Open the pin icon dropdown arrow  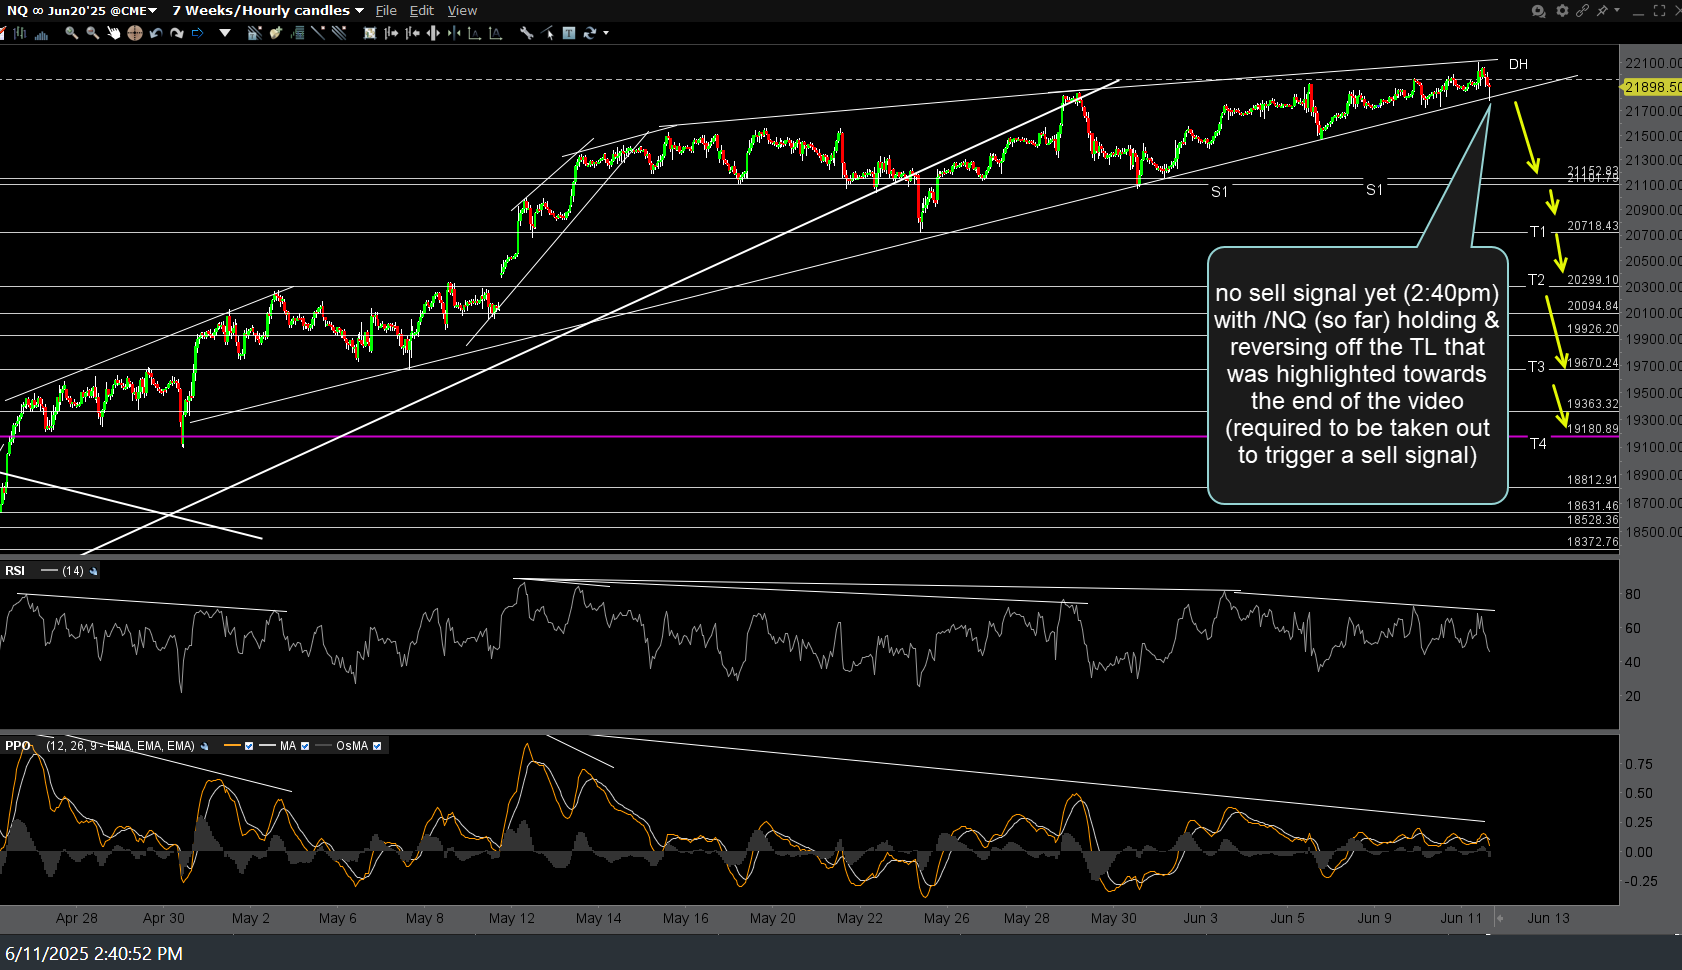click(1618, 10)
